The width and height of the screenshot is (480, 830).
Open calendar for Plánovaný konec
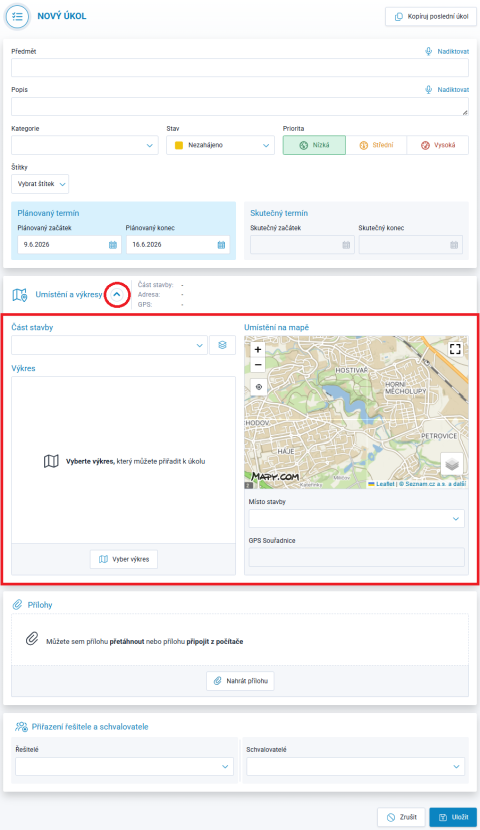coord(221,245)
